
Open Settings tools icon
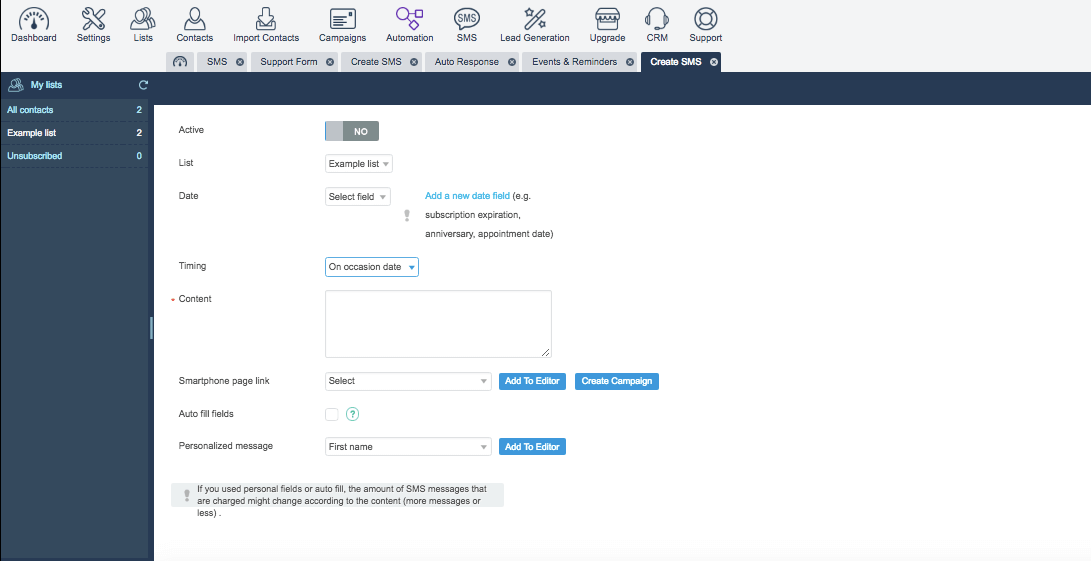(93, 19)
